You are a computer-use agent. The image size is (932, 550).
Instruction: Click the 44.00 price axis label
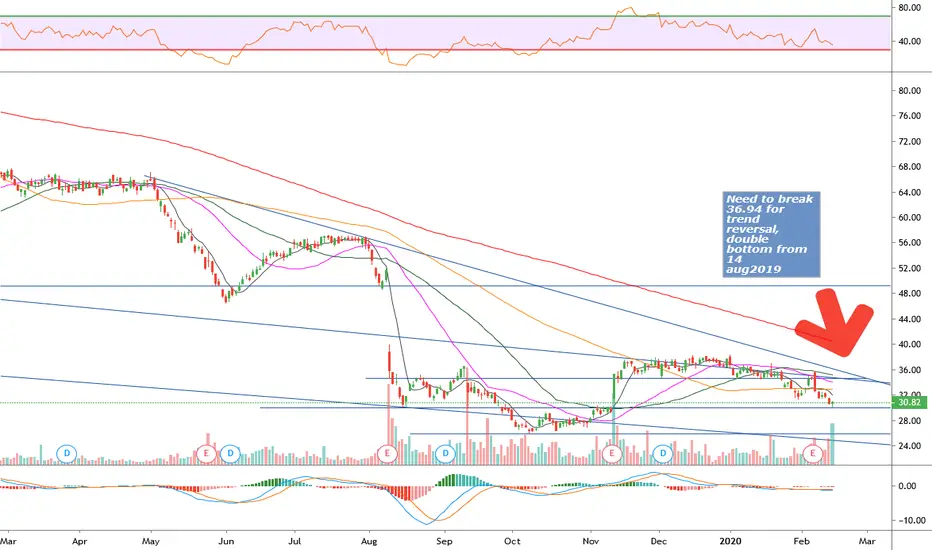(909, 319)
